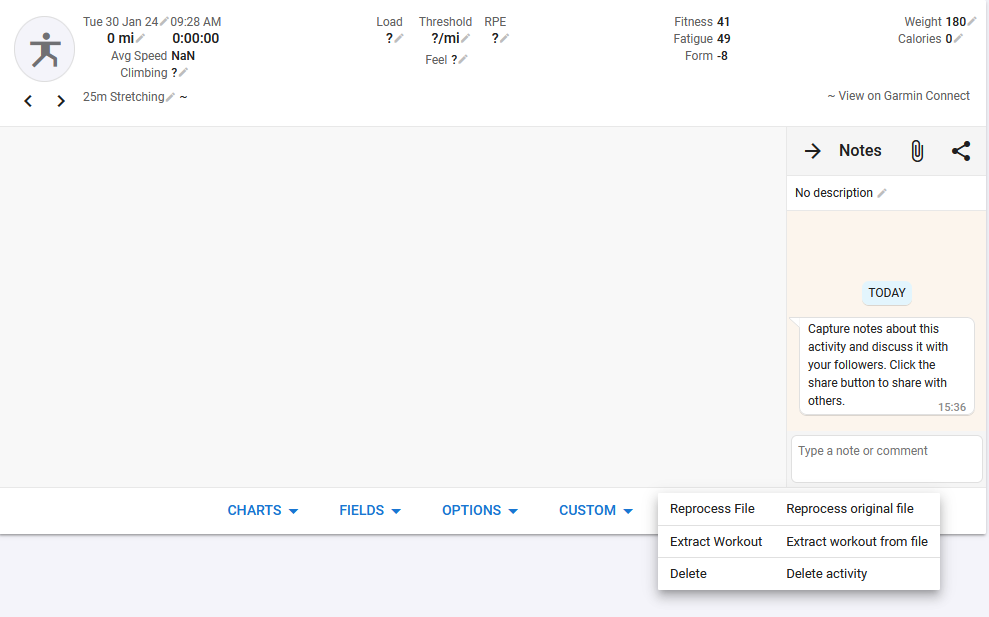This screenshot has height=617, width=989.
Task: Click the Avg Speed NaN value
Action: 183,56
